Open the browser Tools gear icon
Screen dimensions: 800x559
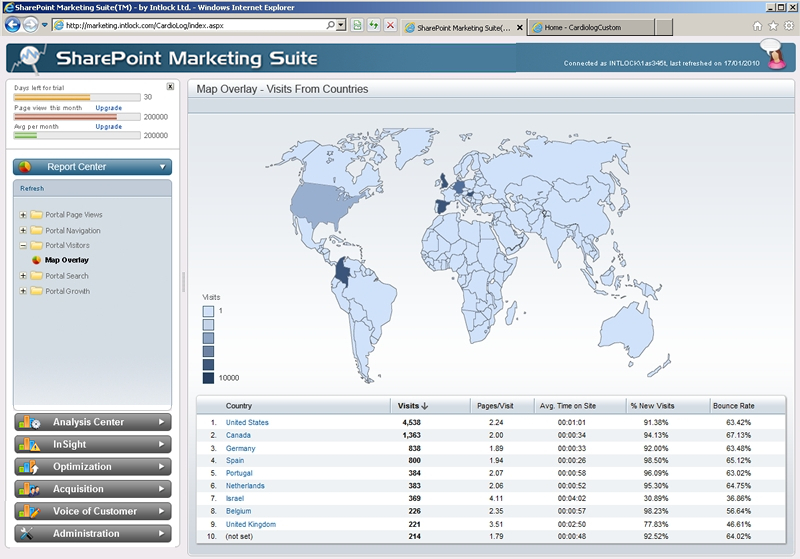[789, 26]
